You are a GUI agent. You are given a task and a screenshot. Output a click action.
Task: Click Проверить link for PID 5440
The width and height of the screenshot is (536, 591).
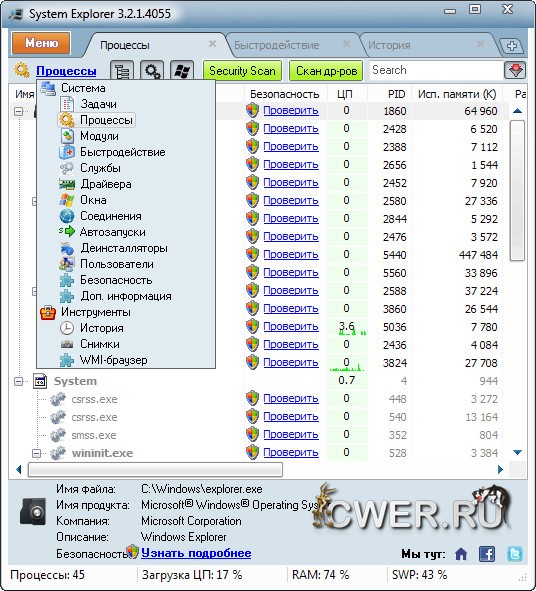point(291,254)
